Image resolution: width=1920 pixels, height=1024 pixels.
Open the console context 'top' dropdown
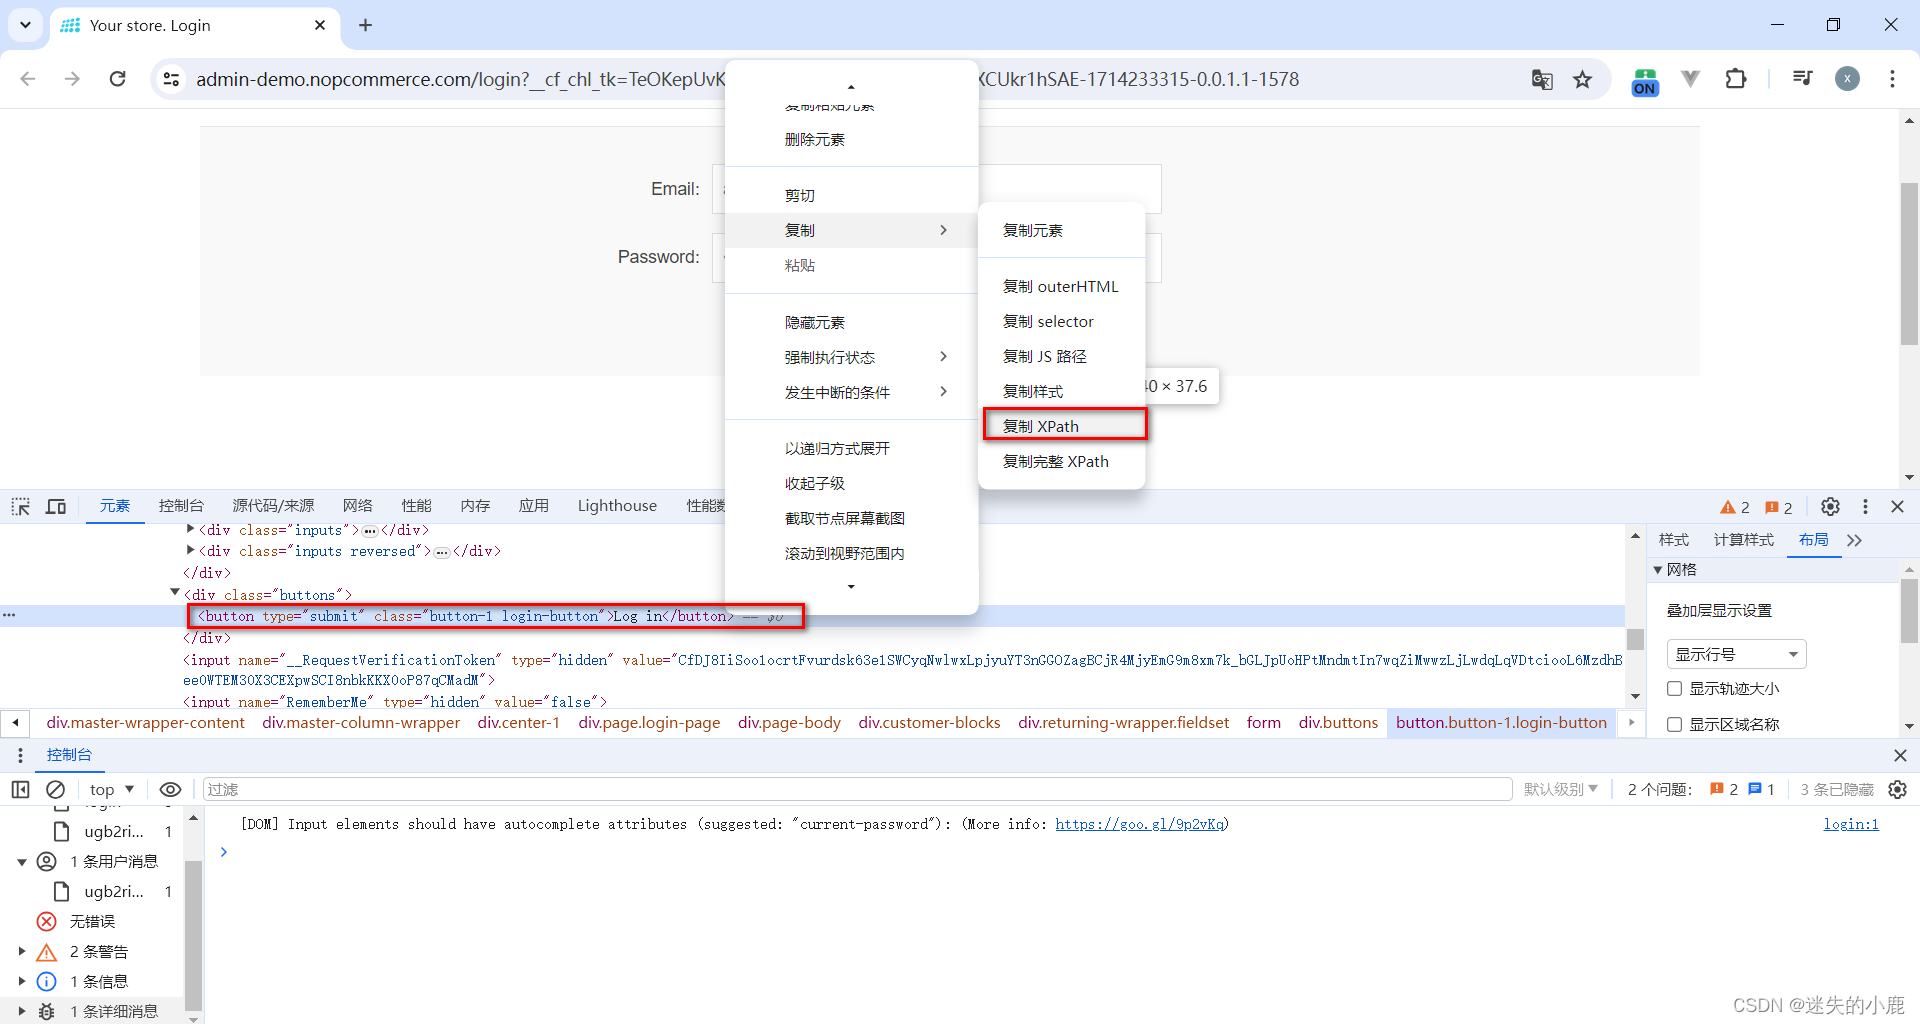point(112,789)
